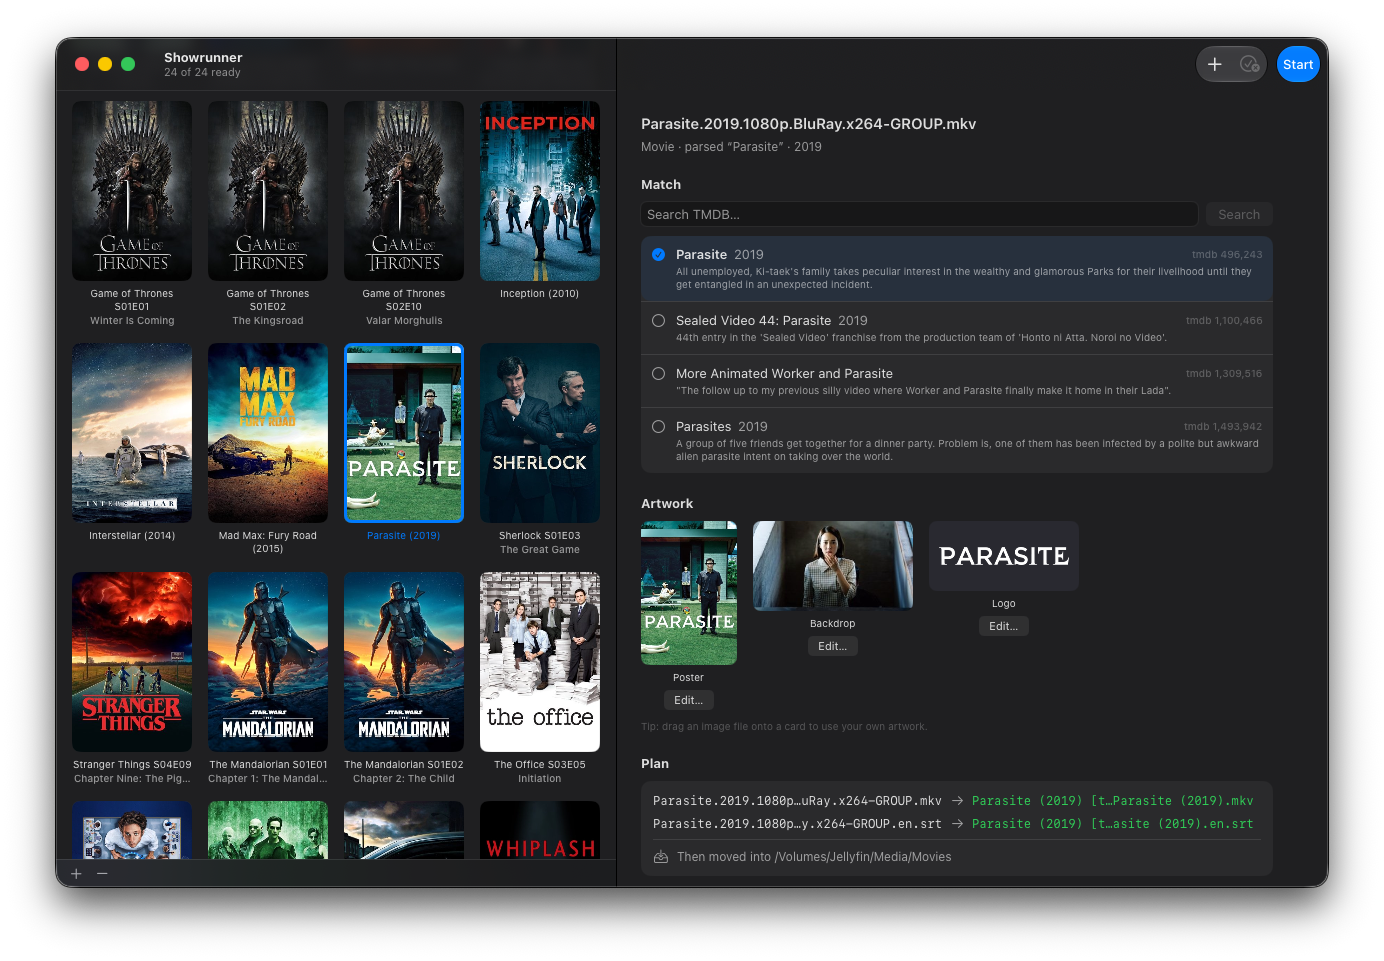Click the plus icon below the poster grid
The width and height of the screenshot is (1384, 961).
76,873
